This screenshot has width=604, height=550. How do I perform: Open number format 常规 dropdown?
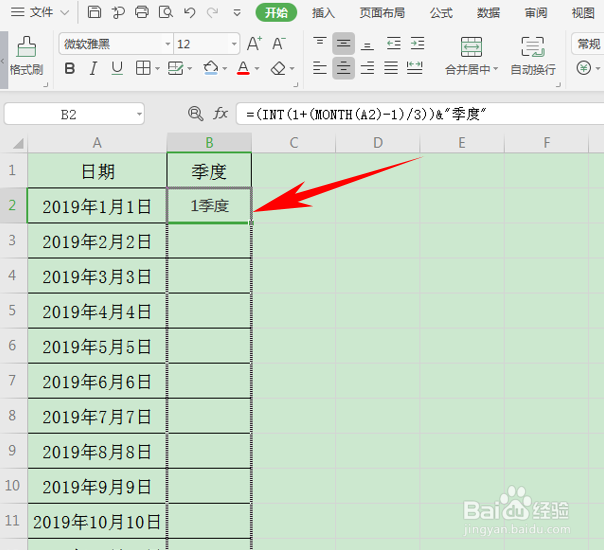pyautogui.click(x=588, y=44)
